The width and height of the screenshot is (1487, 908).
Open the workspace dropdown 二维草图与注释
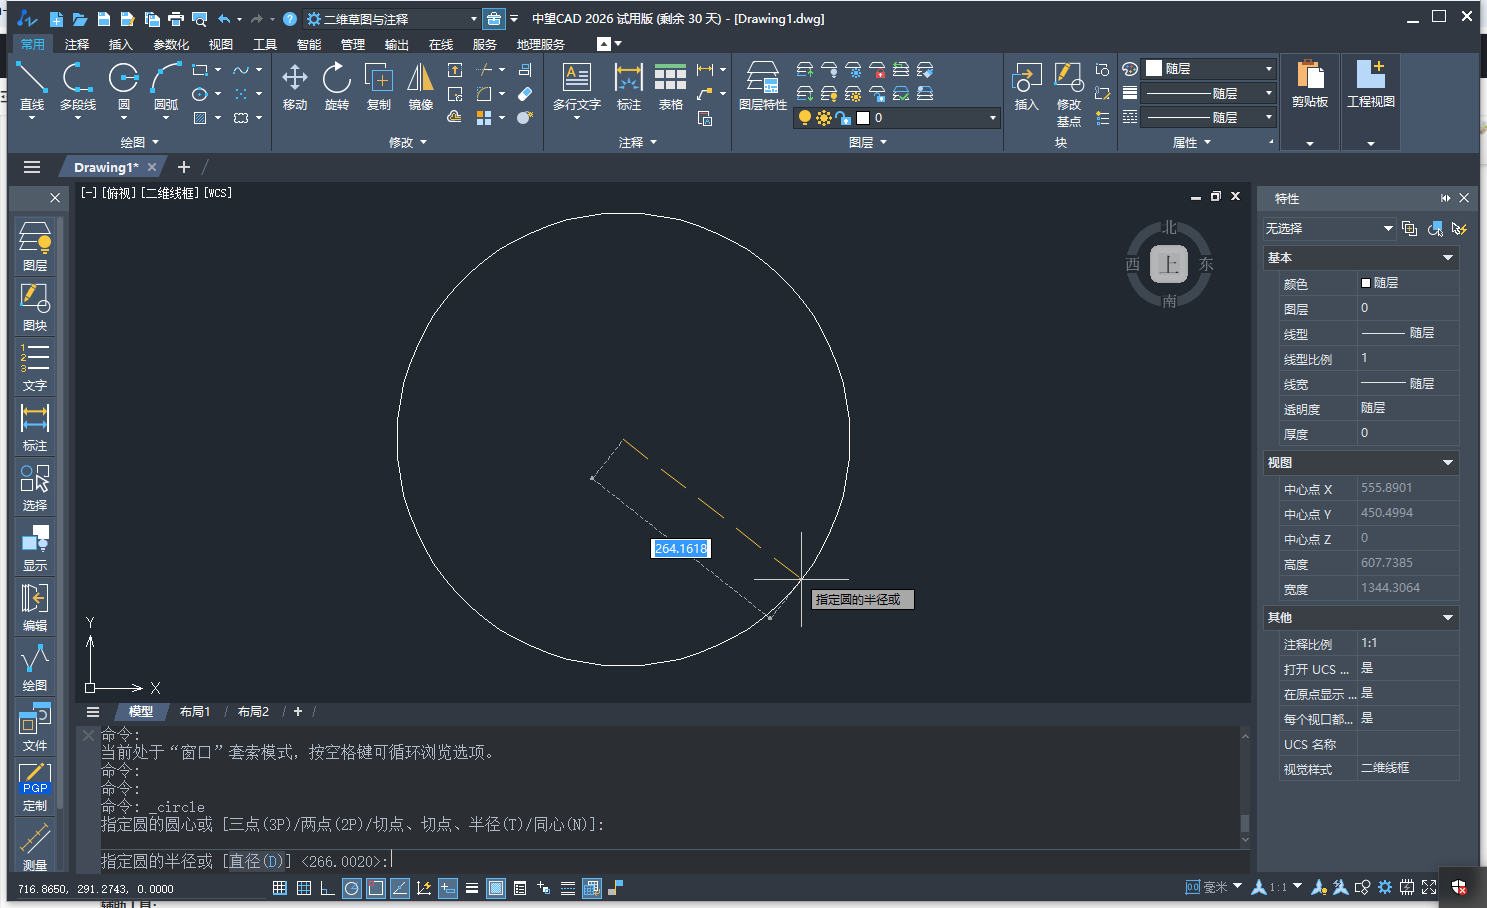click(x=393, y=19)
